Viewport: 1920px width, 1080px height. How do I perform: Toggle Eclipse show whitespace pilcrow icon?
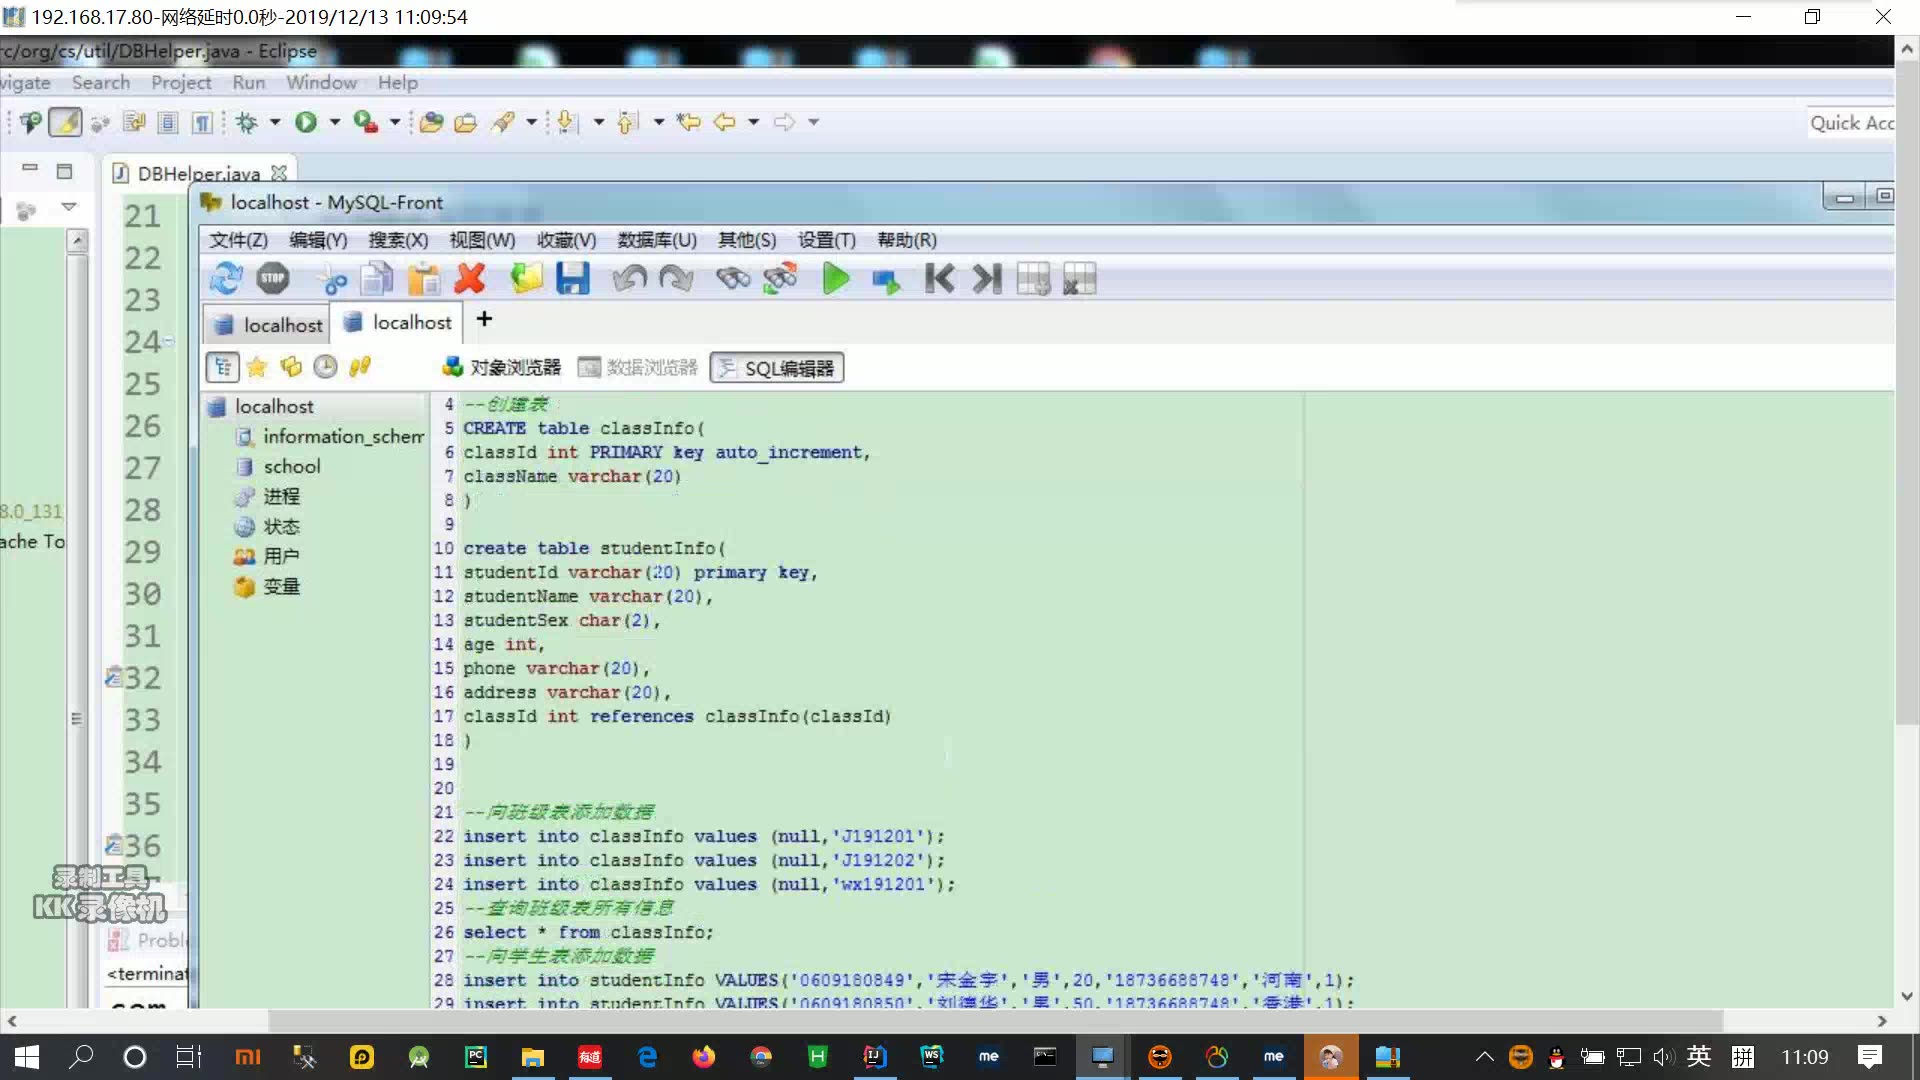click(x=203, y=123)
